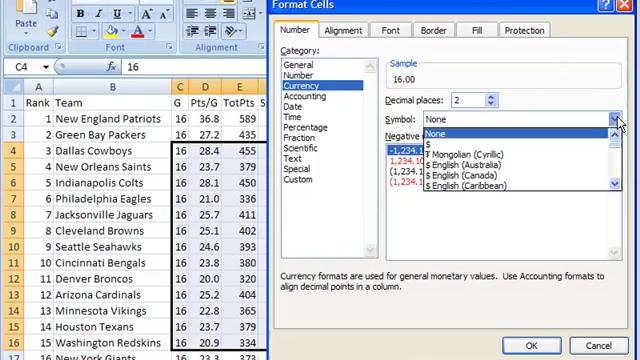640x360 pixels.
Task: Open the Clipboard dialog launcher
Action: pos(58,47)
